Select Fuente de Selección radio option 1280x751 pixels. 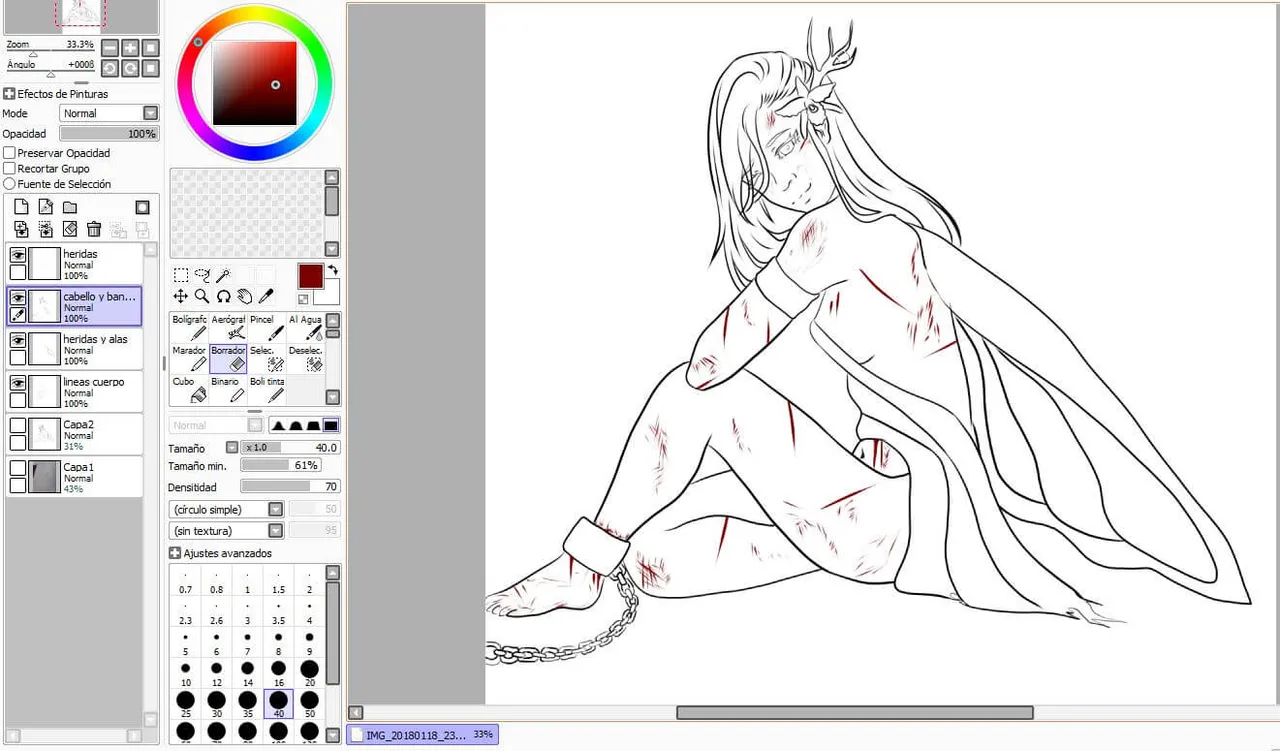pyautogui.click(x=10, y=184)
